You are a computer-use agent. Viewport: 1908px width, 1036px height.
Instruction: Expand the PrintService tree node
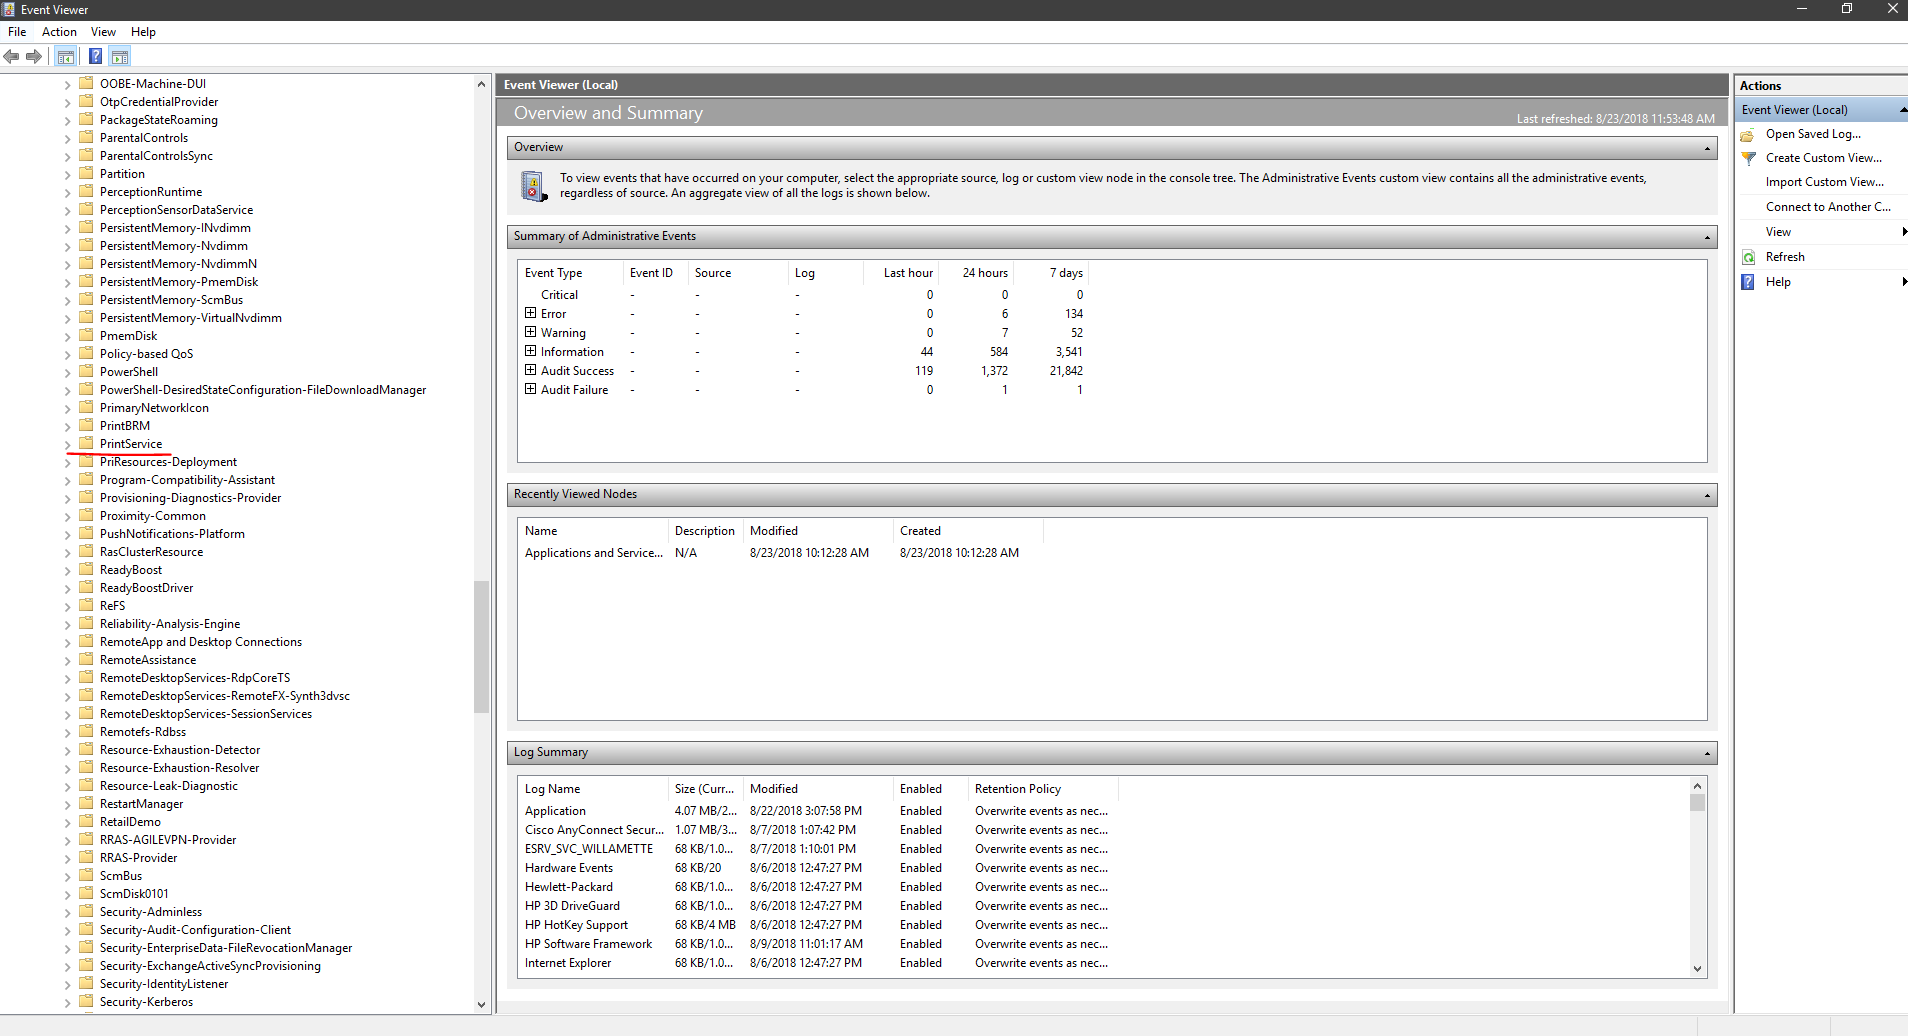pyautogui.click(x=68, y=444)
